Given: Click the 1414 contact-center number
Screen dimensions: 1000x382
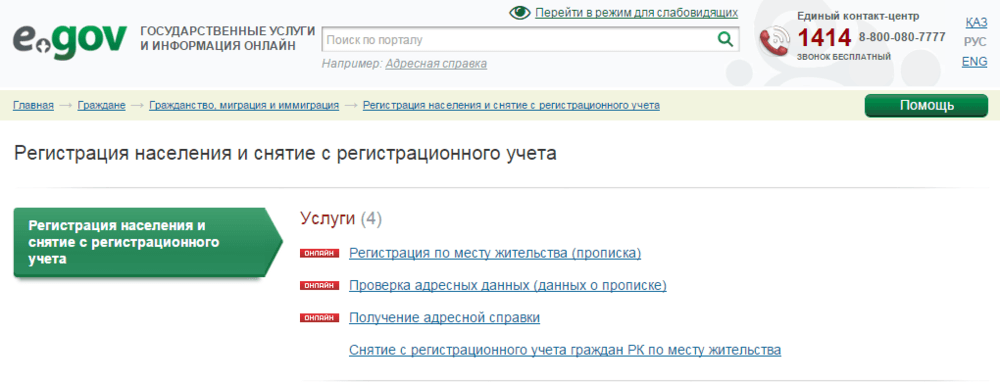Looking at the screenshot, I should point(824,38).
